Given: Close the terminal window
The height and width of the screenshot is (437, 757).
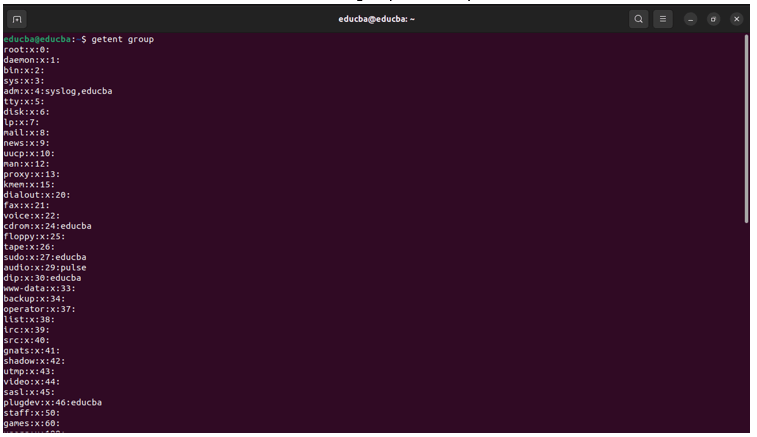Looking at the screenshot, I should tap(736, 19).
